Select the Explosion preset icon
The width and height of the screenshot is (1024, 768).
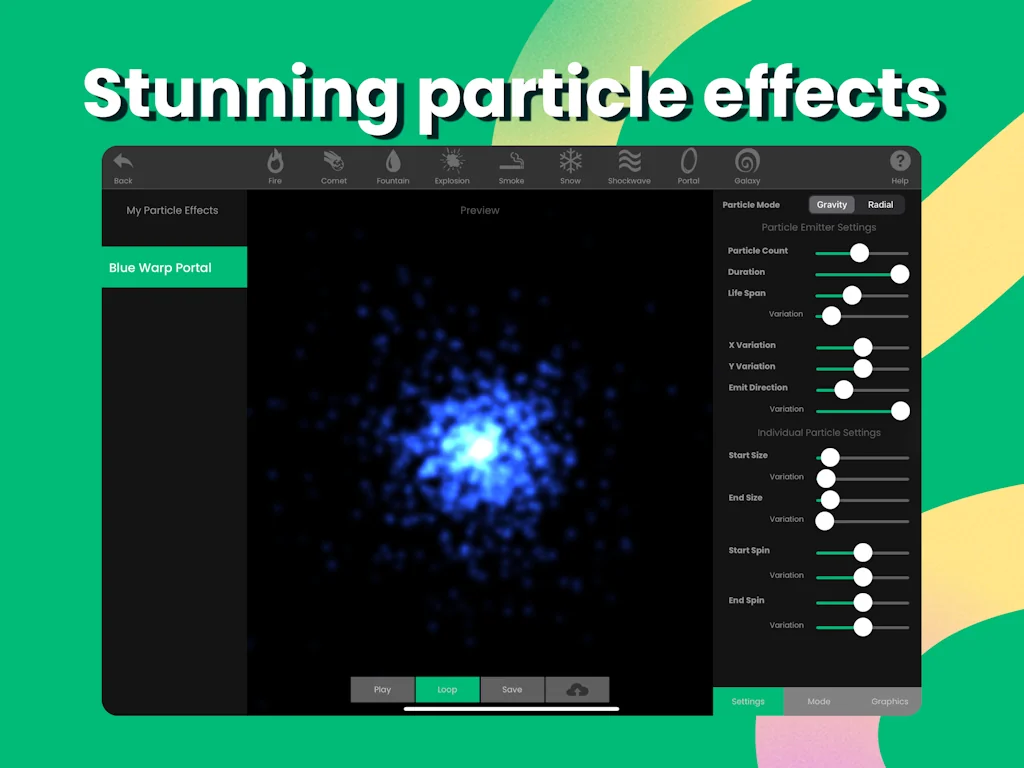tap(452, 162)
